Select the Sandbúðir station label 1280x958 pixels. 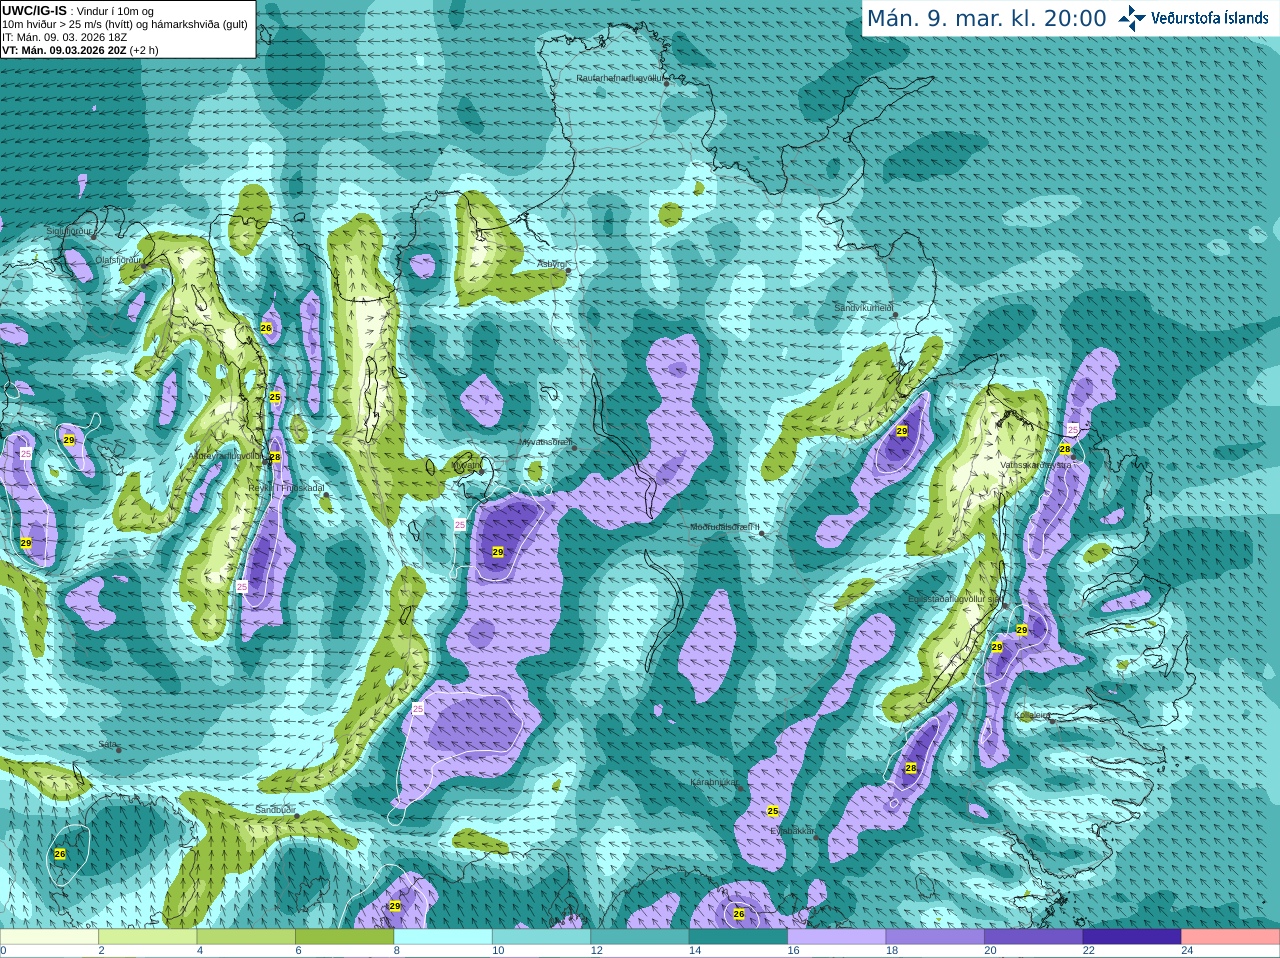(274, 810)
